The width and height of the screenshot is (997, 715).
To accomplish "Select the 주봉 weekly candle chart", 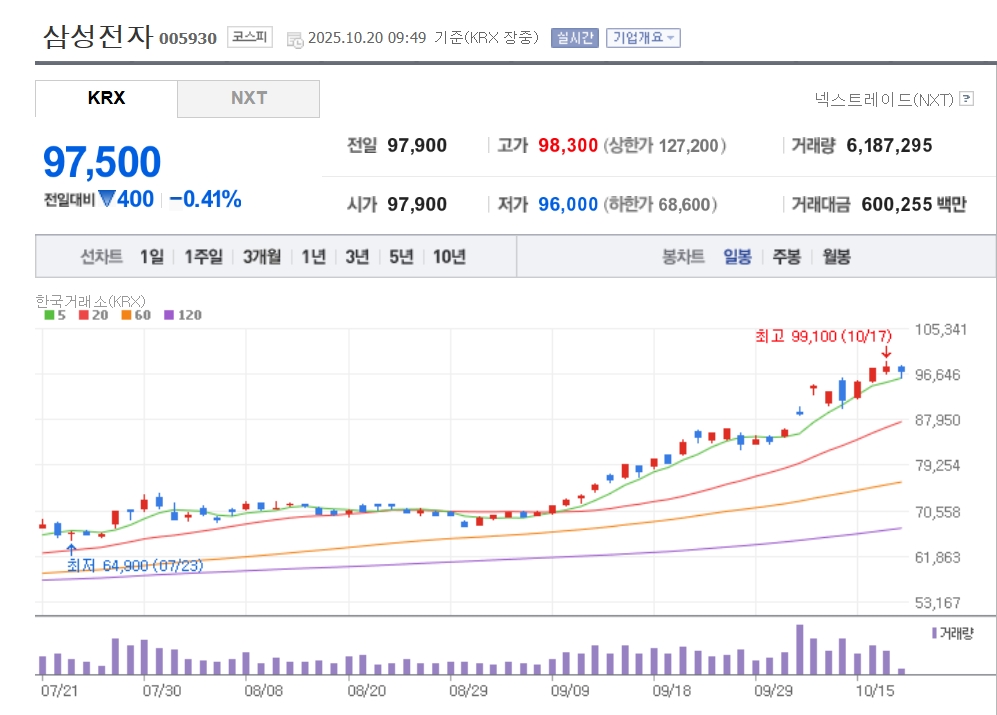I will (786, 257).
